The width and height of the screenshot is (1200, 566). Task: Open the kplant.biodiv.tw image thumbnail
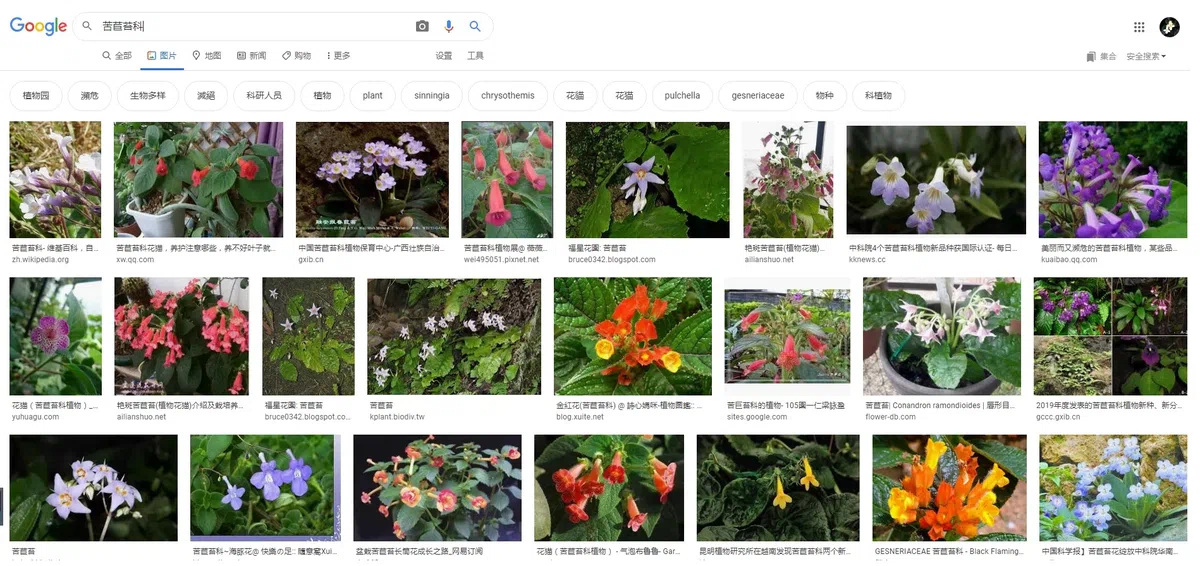click(x=454, y=336)
